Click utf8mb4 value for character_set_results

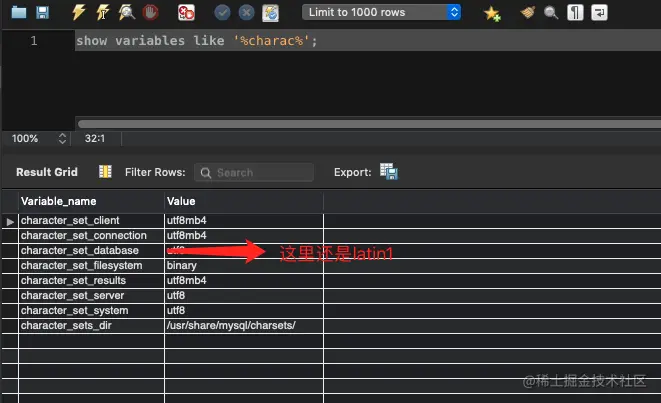pos(244,281)
